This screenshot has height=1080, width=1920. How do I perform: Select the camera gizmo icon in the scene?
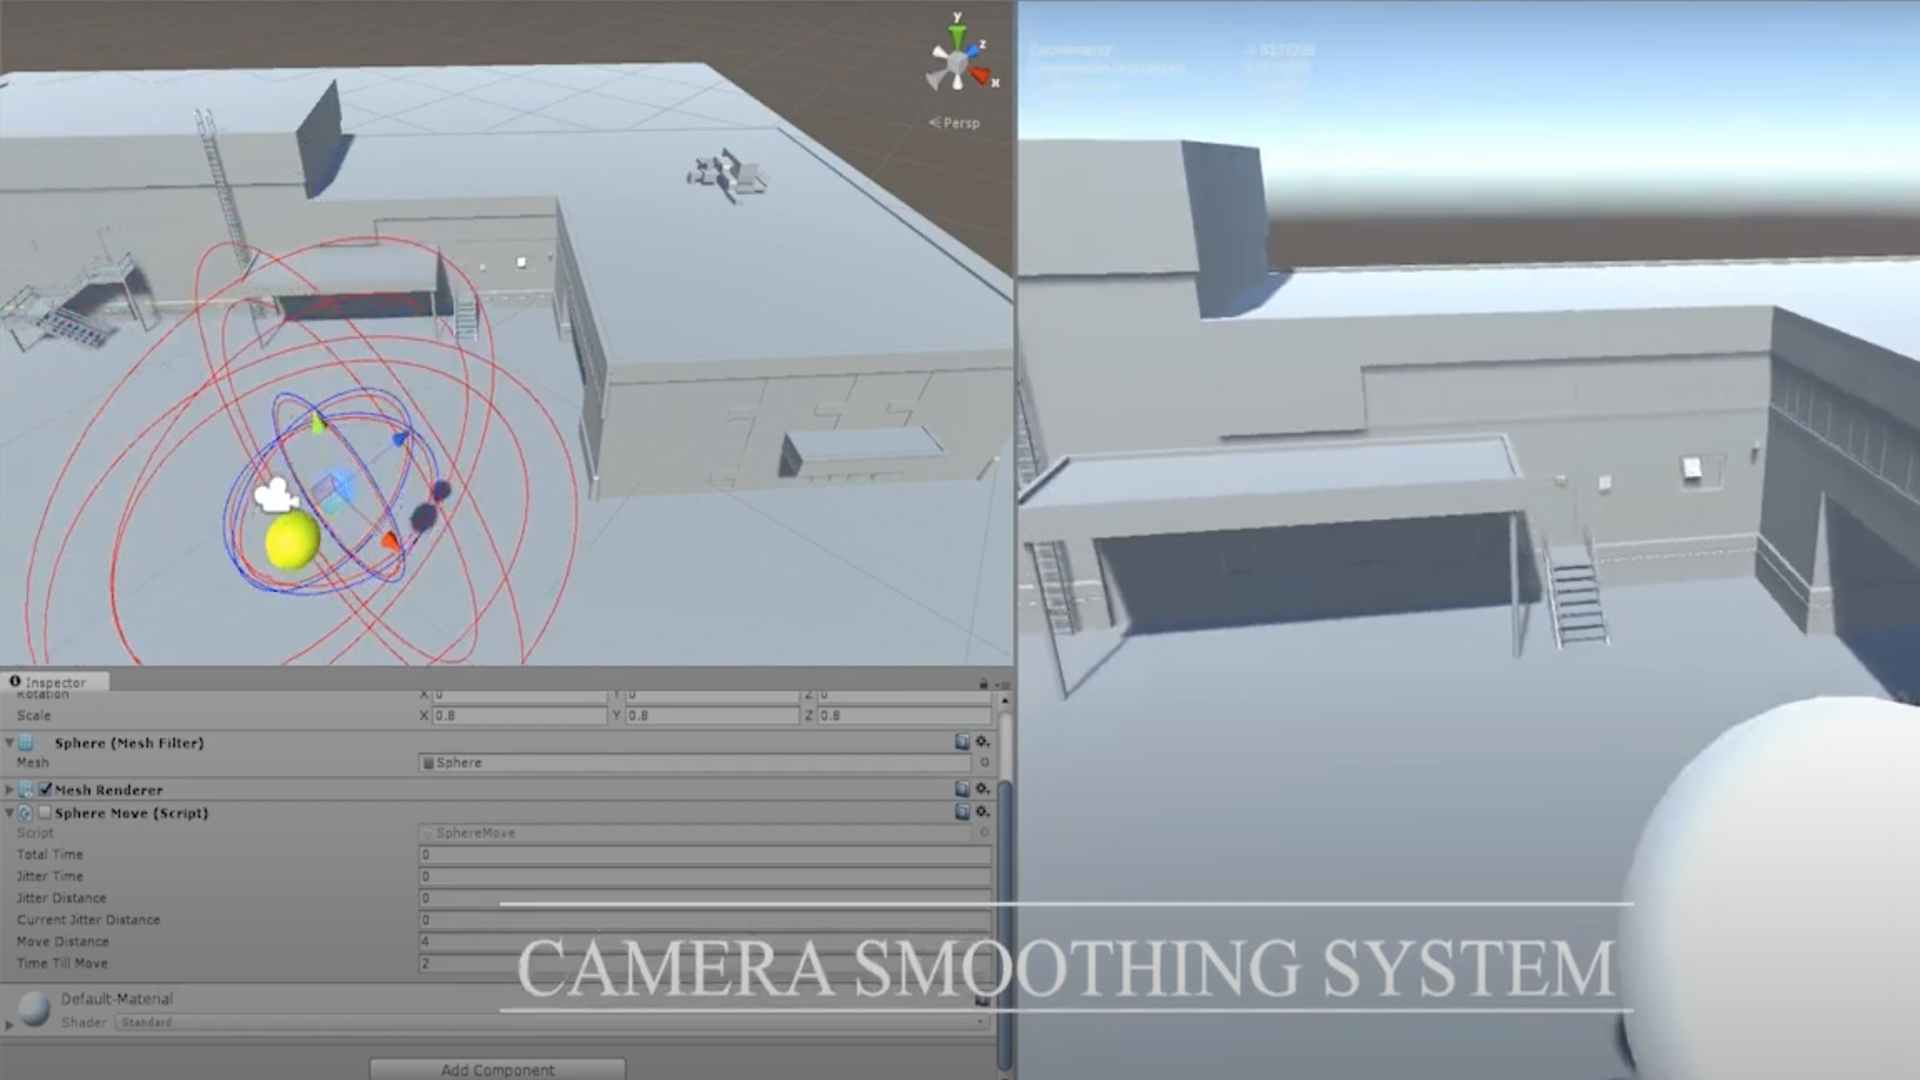(x=275, y=495)
